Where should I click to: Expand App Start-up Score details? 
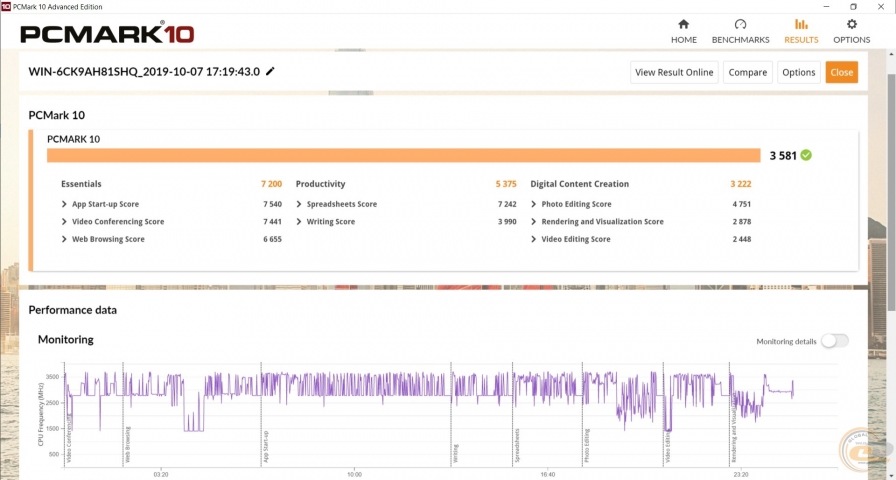(x=65, y=204)
